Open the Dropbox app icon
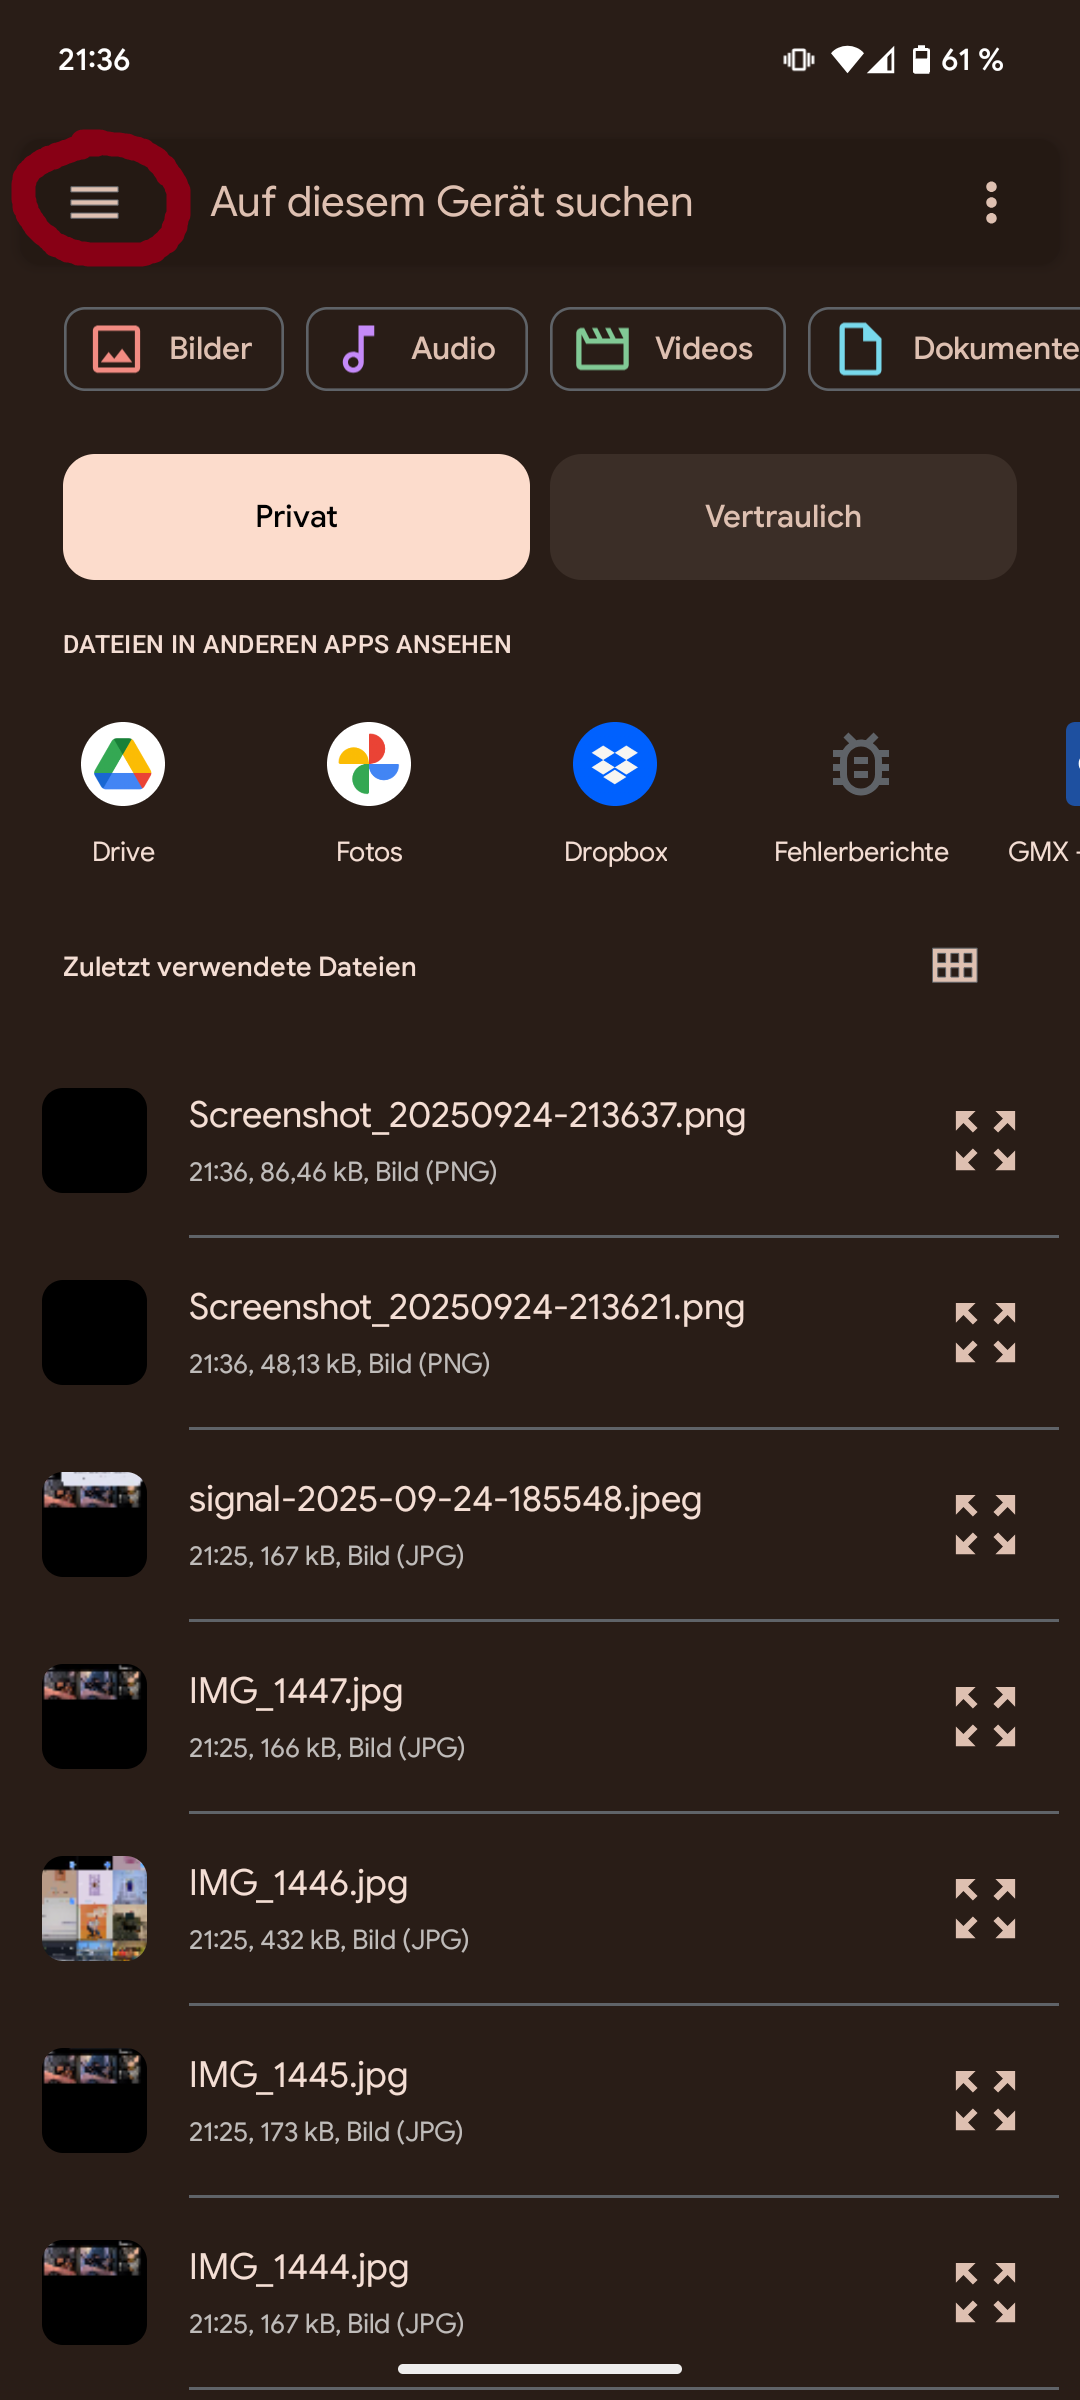 [615, 765]
